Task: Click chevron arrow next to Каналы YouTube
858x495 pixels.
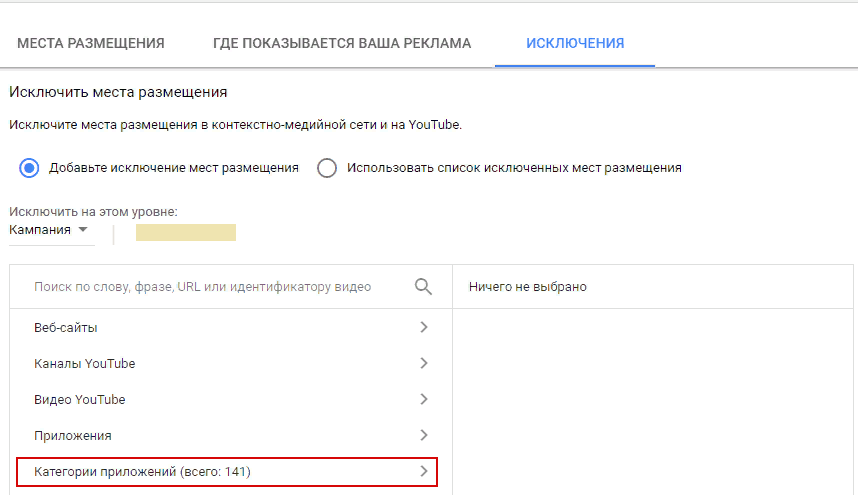Action: tap(424, 363)
